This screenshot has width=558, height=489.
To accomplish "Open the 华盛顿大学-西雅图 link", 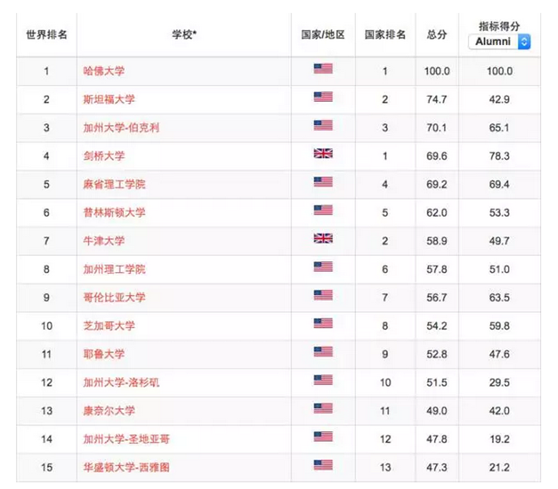I will tap(126, 467).
